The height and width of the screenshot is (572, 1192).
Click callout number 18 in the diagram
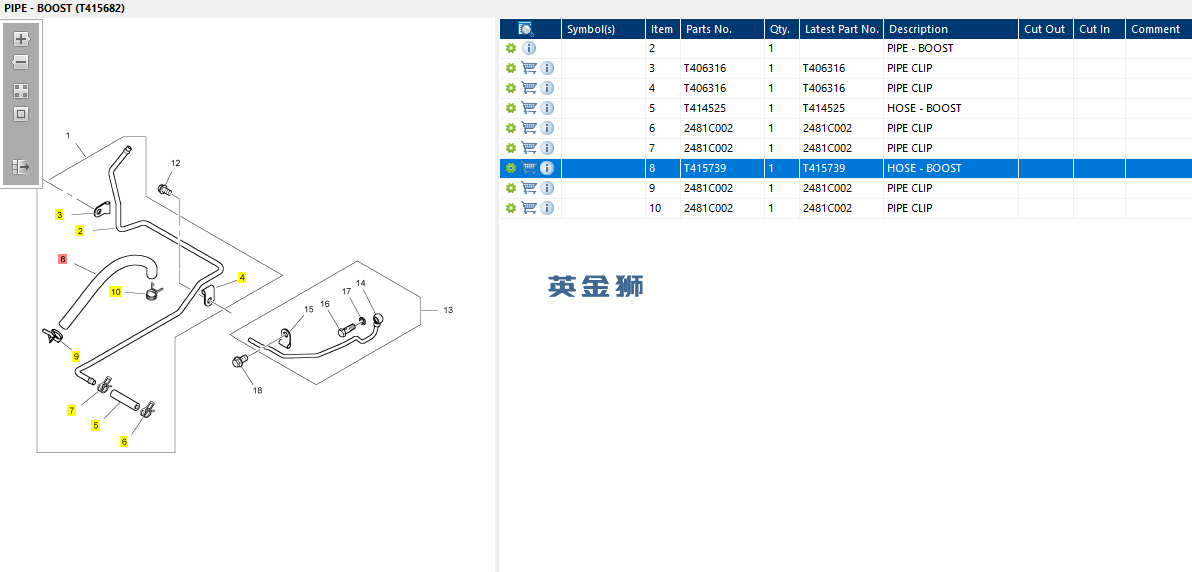(x=258, y=390)
